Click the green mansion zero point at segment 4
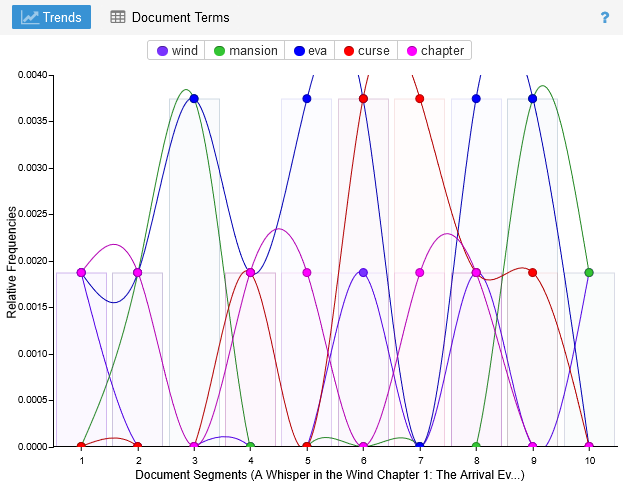The height and width of the screenshot is (487, 623). pyautogui.click(x=250, y=446)
